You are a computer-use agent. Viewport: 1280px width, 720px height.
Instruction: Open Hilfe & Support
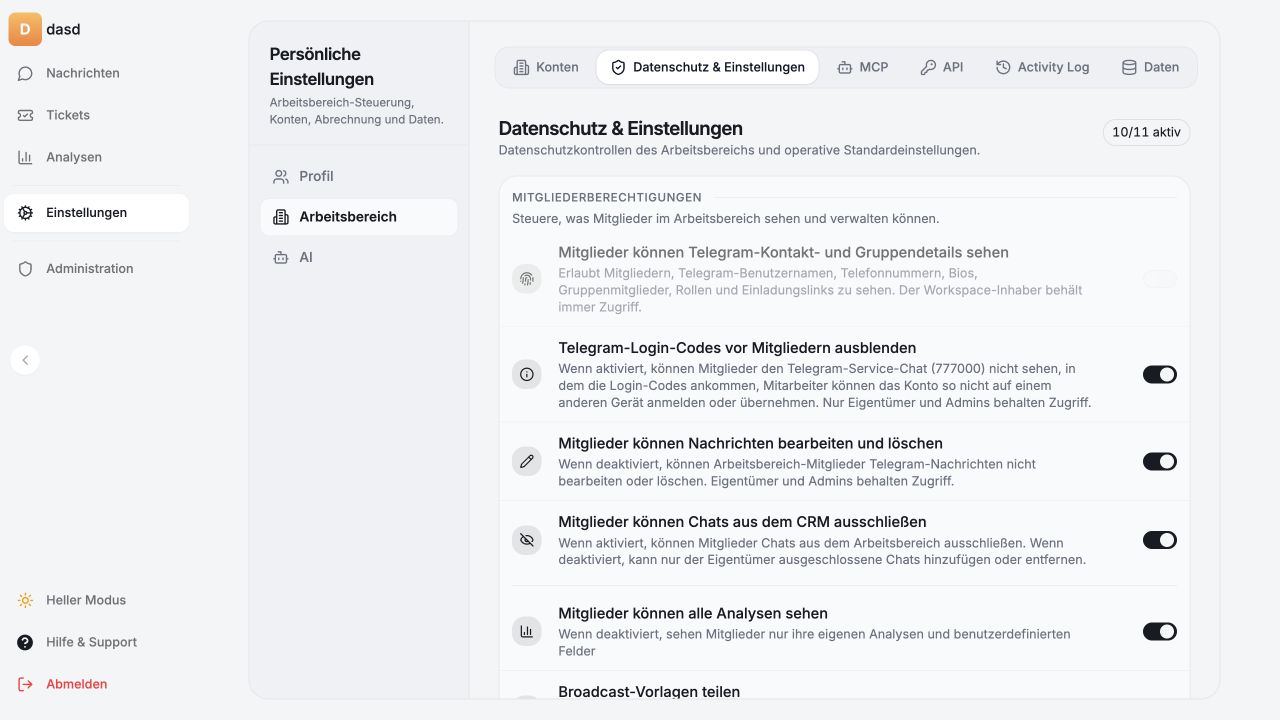[x=96, y=642]
